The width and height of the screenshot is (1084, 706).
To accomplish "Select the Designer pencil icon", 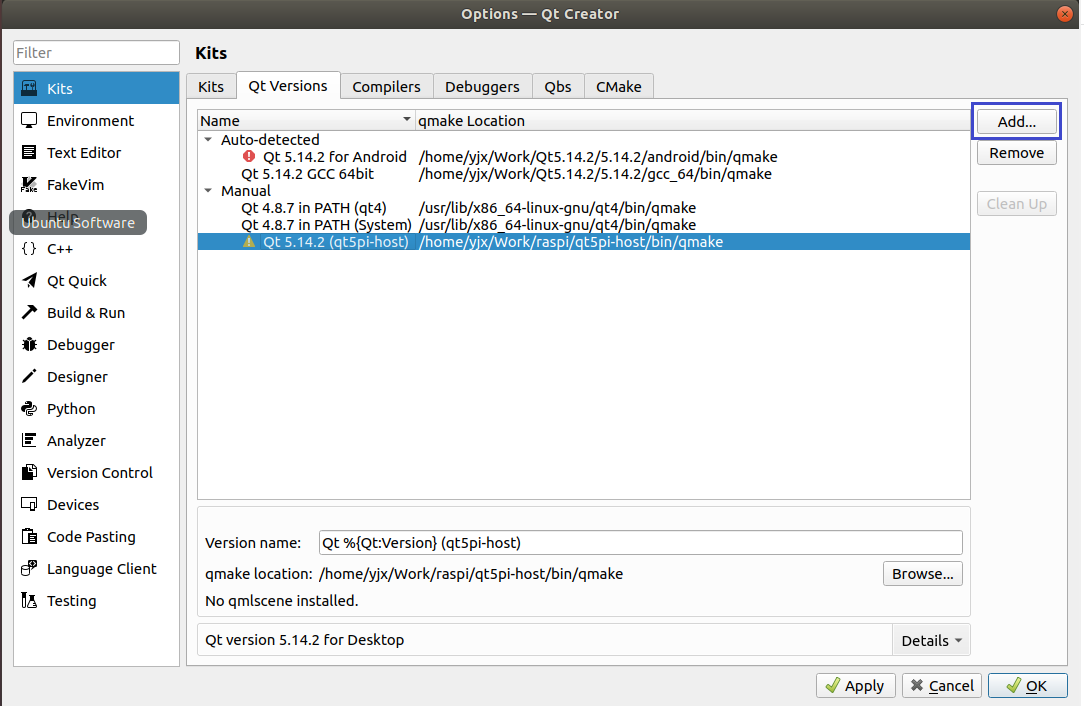I will point(29,376).
